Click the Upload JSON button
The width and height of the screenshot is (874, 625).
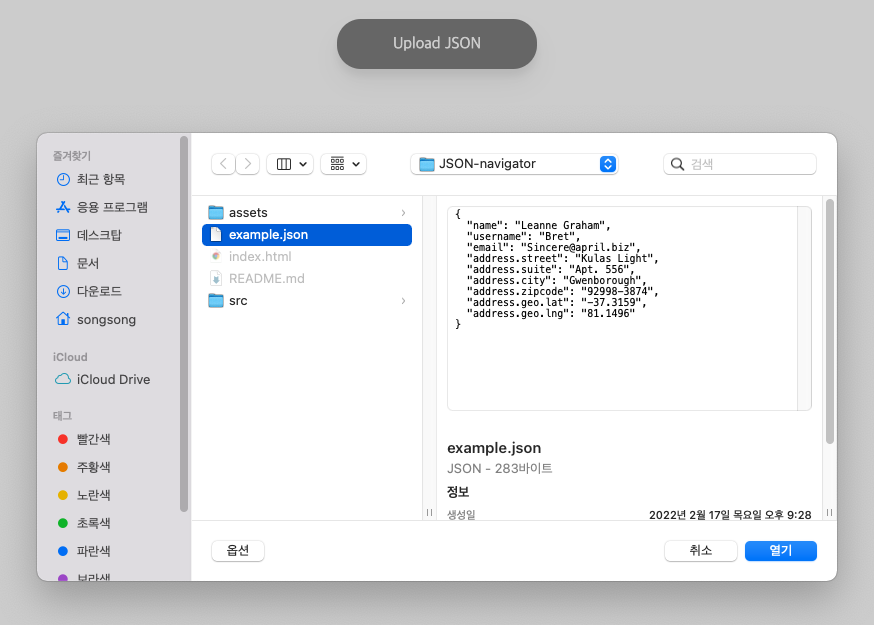[x=436, y=43]
